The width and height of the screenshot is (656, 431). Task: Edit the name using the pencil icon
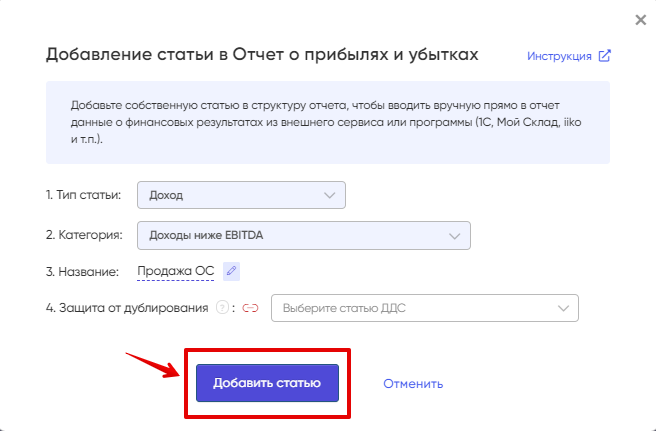(x=231, y=271)
